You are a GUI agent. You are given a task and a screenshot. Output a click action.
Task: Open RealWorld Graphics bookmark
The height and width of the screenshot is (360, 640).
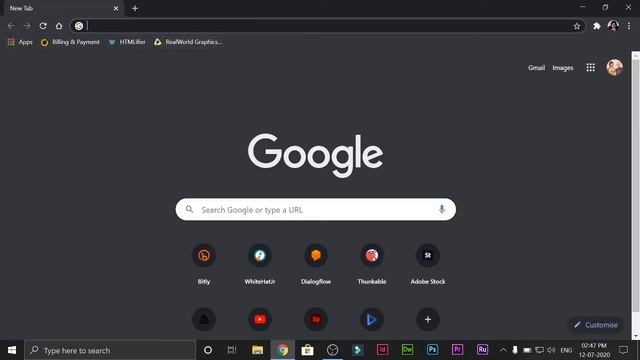point(188,42)
